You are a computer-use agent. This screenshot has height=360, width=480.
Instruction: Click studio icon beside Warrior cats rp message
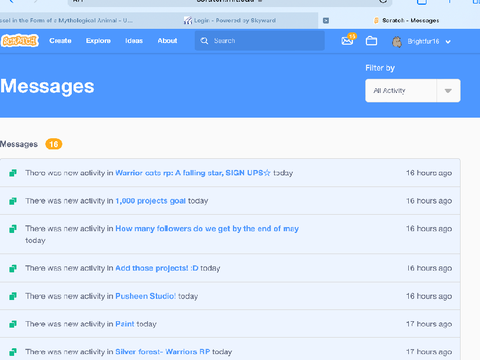[13, 173]
